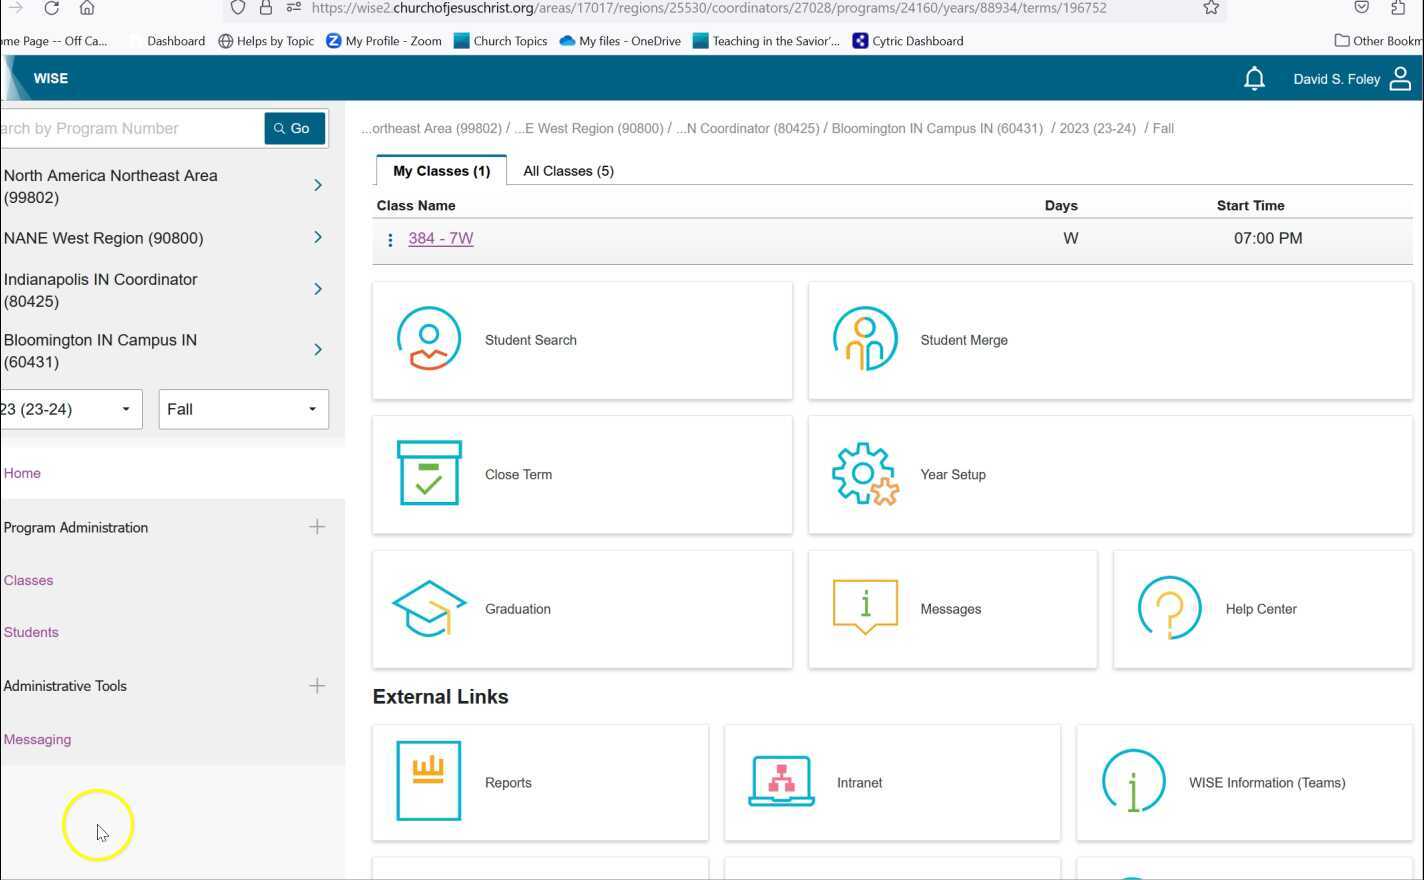Expand Administrative Tools with plus sign
The height and width of the screenshot is (880, 1424).
(317, 686)
